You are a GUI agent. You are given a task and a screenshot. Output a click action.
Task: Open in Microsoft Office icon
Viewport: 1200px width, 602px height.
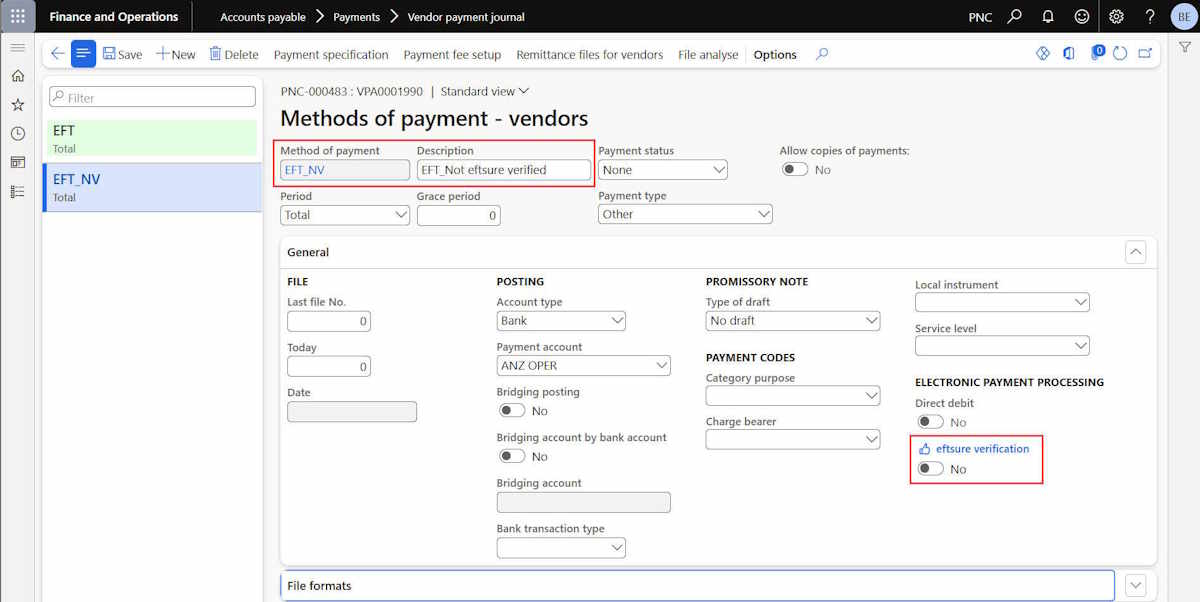click(1069, 54)
